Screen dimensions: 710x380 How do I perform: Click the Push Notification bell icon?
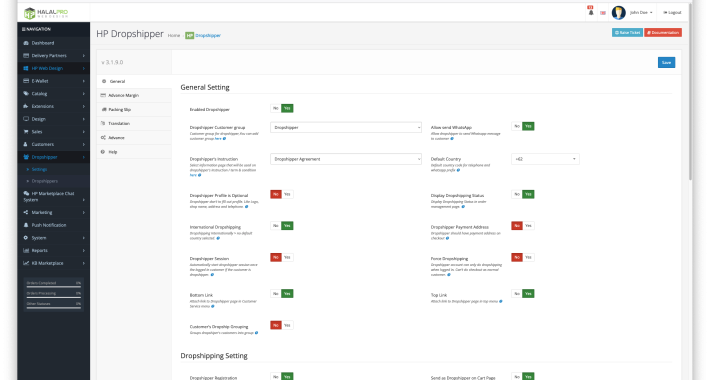coord(26,225)
